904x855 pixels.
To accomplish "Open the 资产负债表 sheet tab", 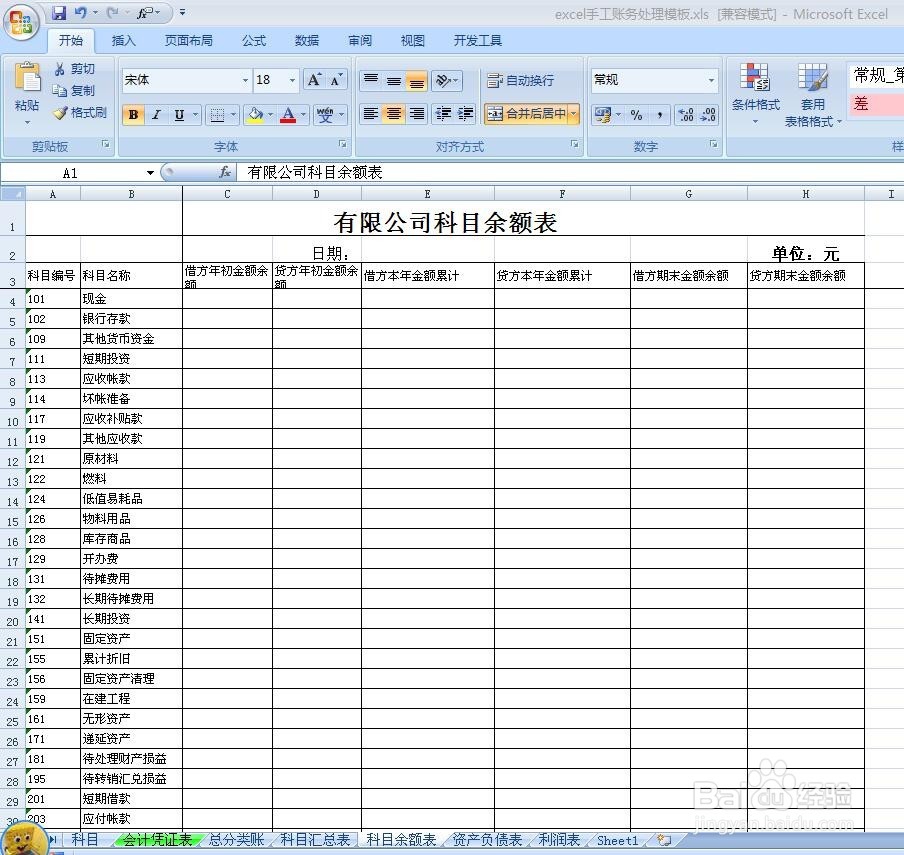I will pyautogui.click(x=489, y=840).
